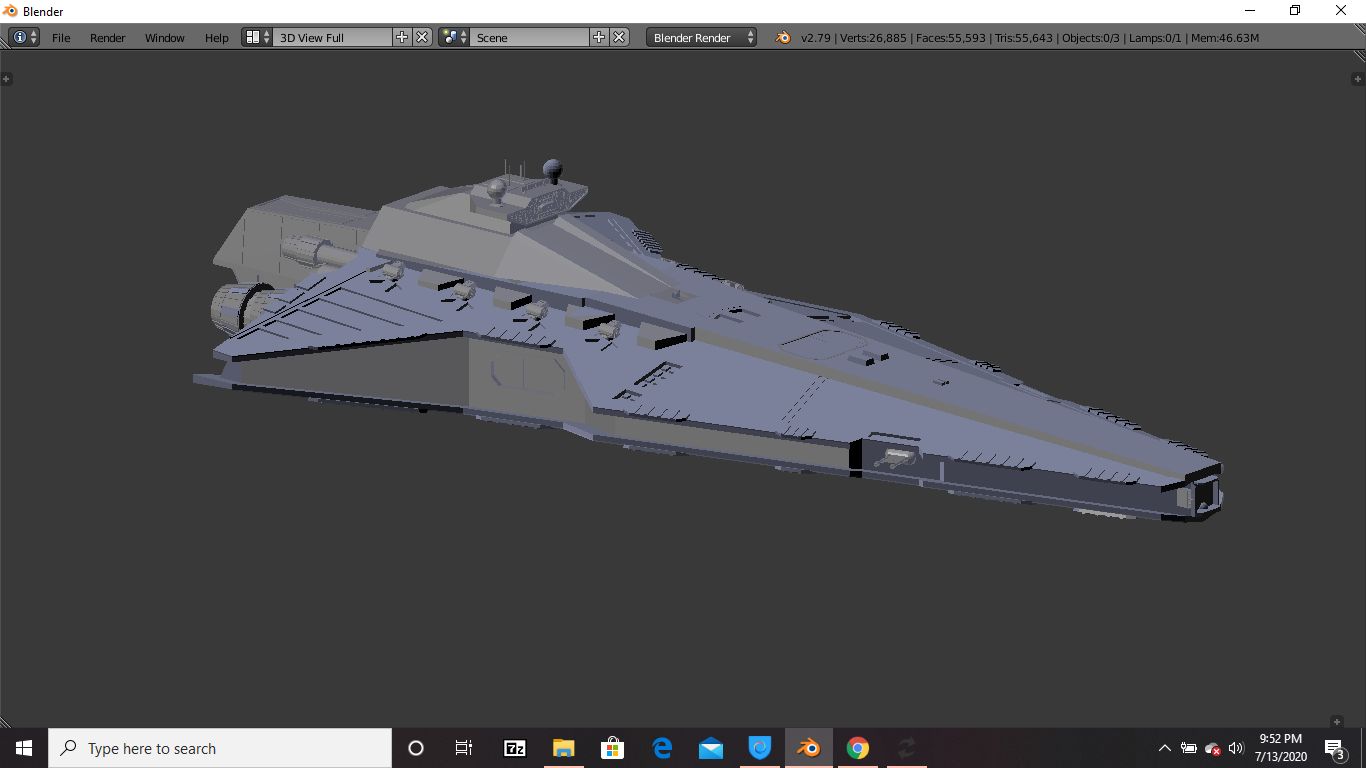Open the Help menu
This screenshot has height=768, width=1366.
[x=216, y=37]
